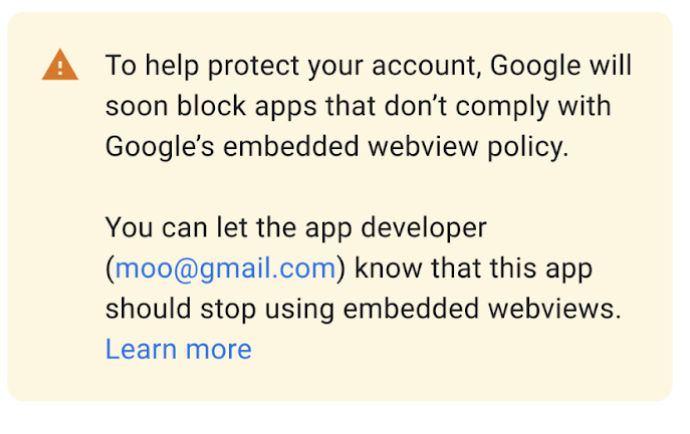Click the 'soon block apps' text line
Viewport: 690px width, 434px height.
tap(358, 107)
